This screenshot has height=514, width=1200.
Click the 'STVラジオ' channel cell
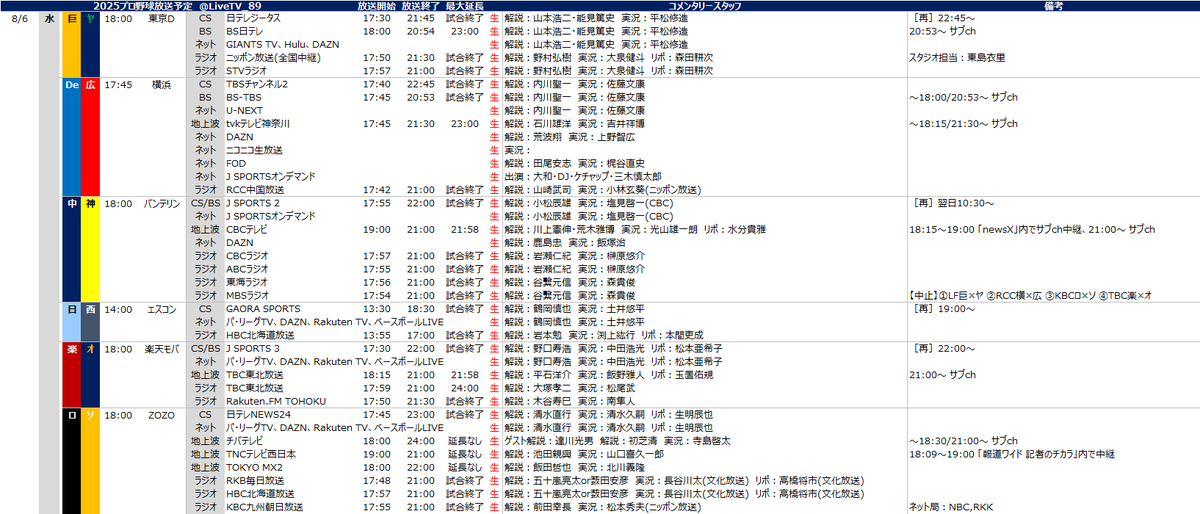247,71
